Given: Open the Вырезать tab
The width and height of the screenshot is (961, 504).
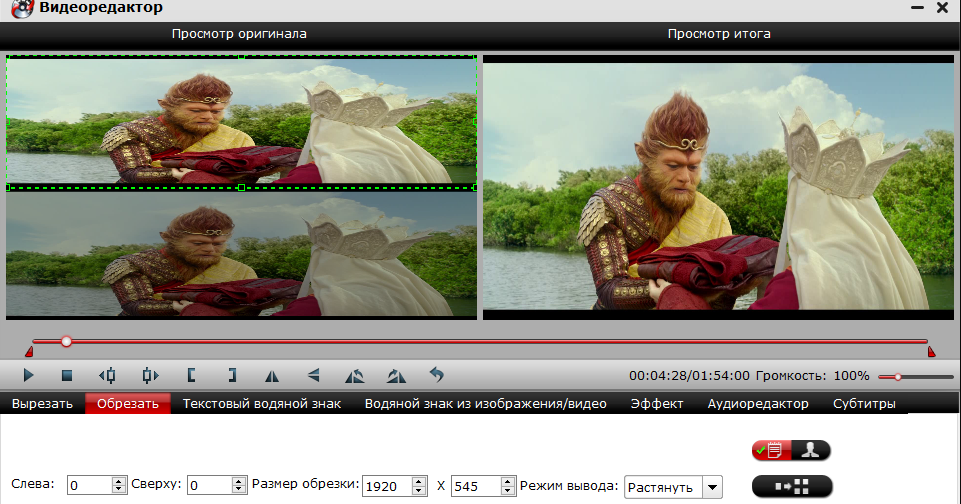Looking at the screenshot, I should tap(42, 403).
